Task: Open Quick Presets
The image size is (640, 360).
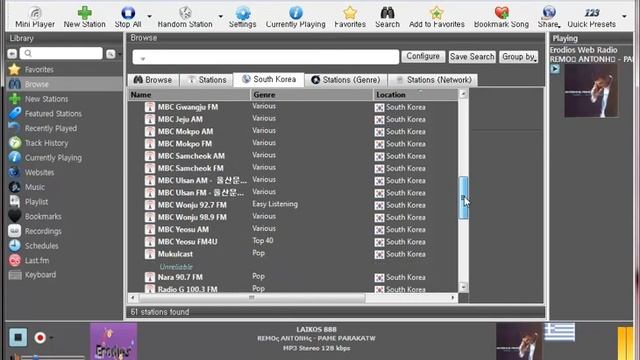Action: tap(591, 17)
